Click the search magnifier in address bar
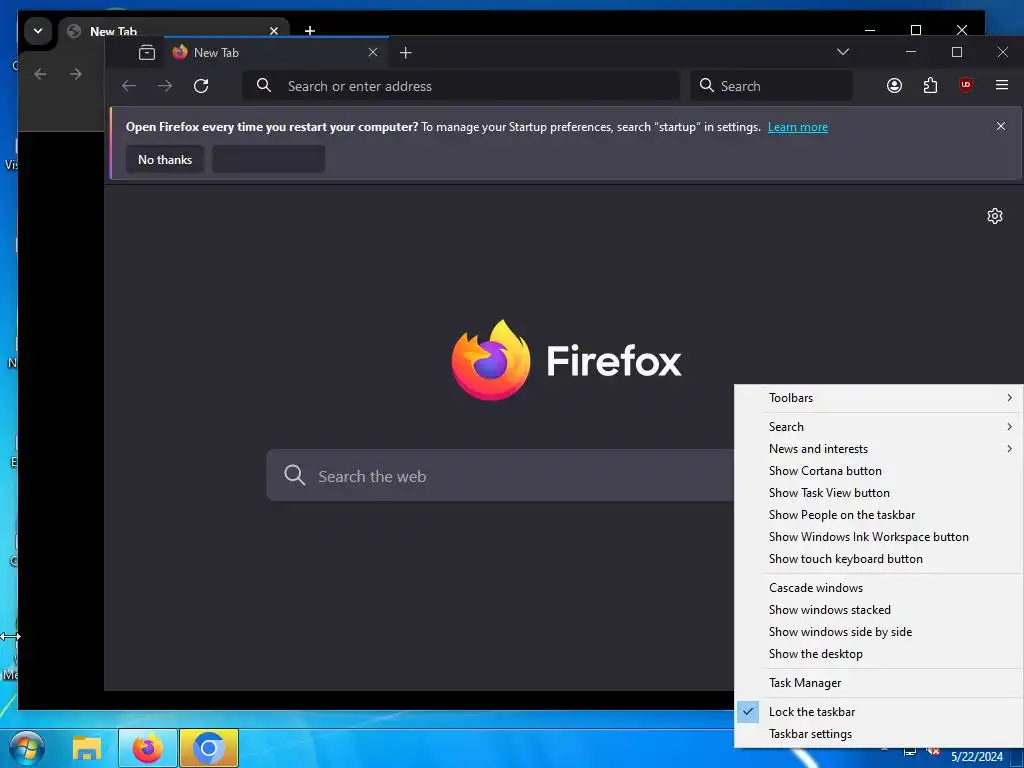The height and width of the screenshot is (768, 1024). tap(264, 86)
